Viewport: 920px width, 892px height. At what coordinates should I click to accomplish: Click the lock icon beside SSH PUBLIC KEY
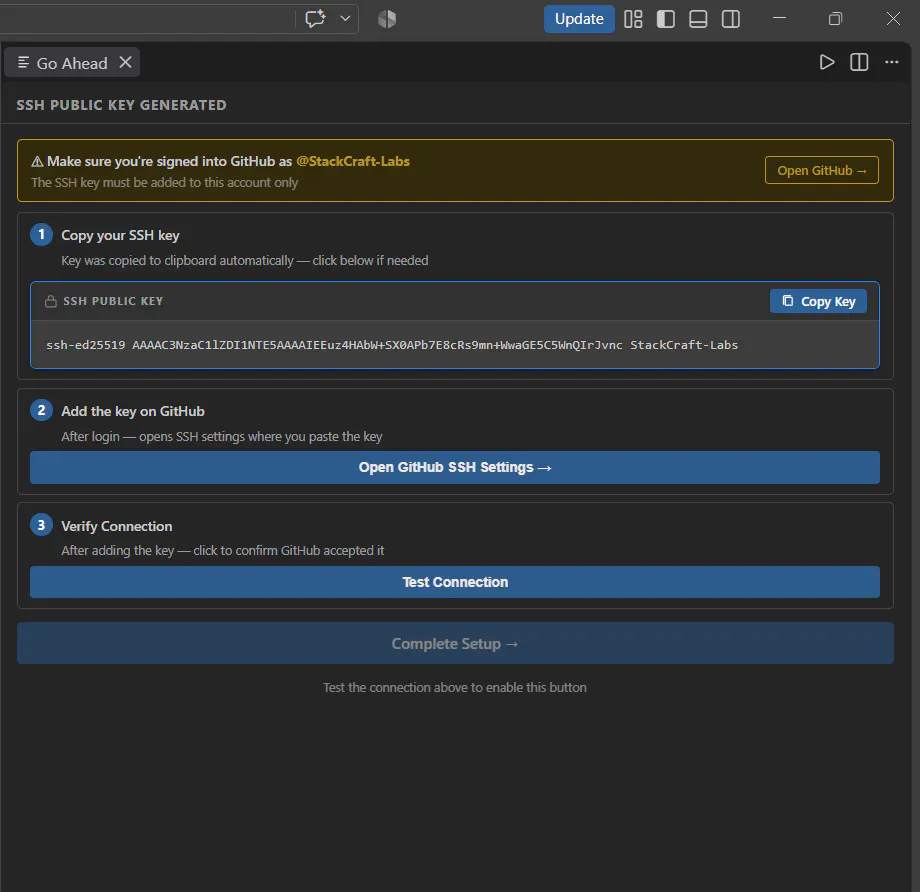(51, 301)
